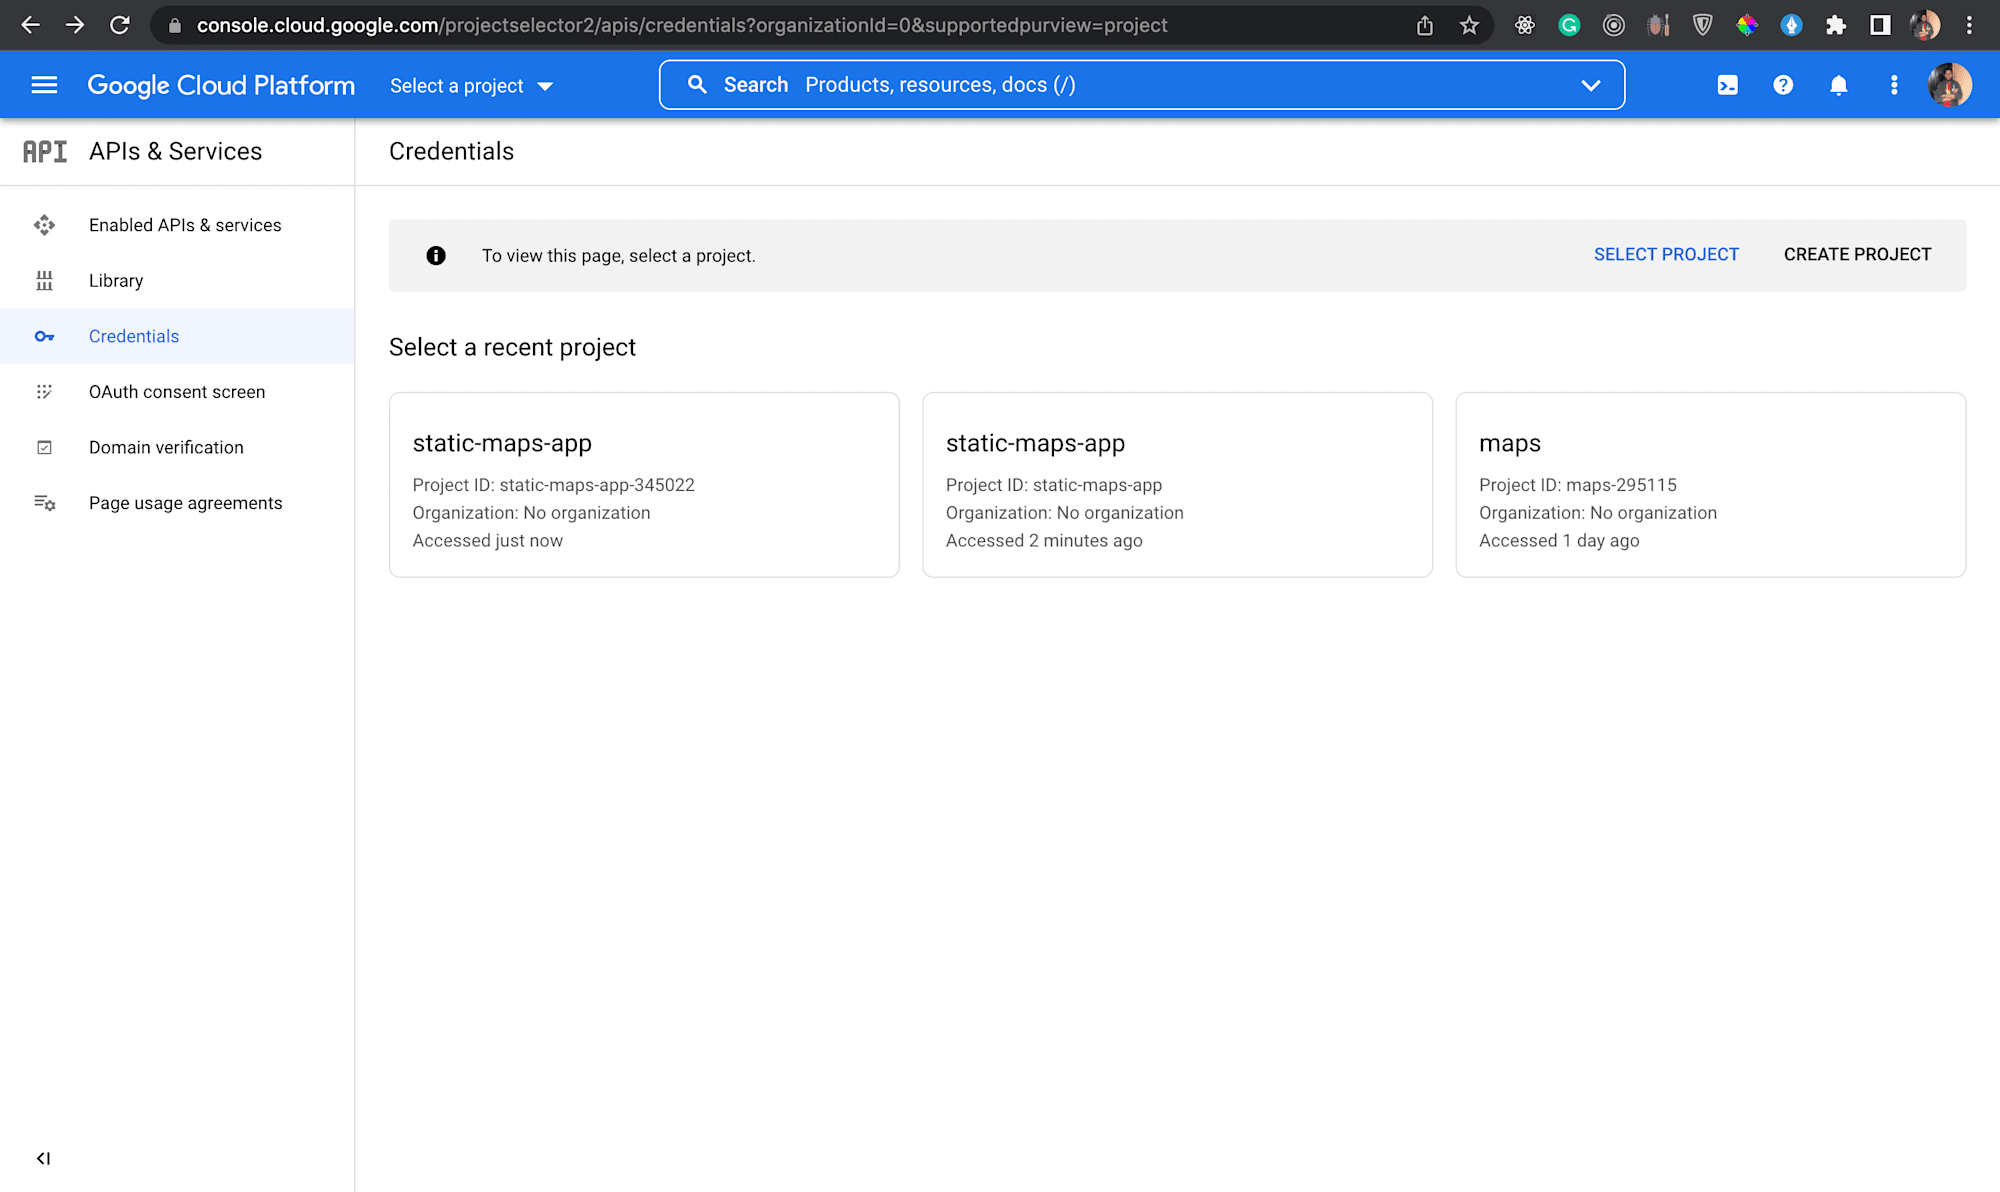Open the Chrome three-dot menu
This screenshot has width=2000, height=1192.
click(1969, 25)
